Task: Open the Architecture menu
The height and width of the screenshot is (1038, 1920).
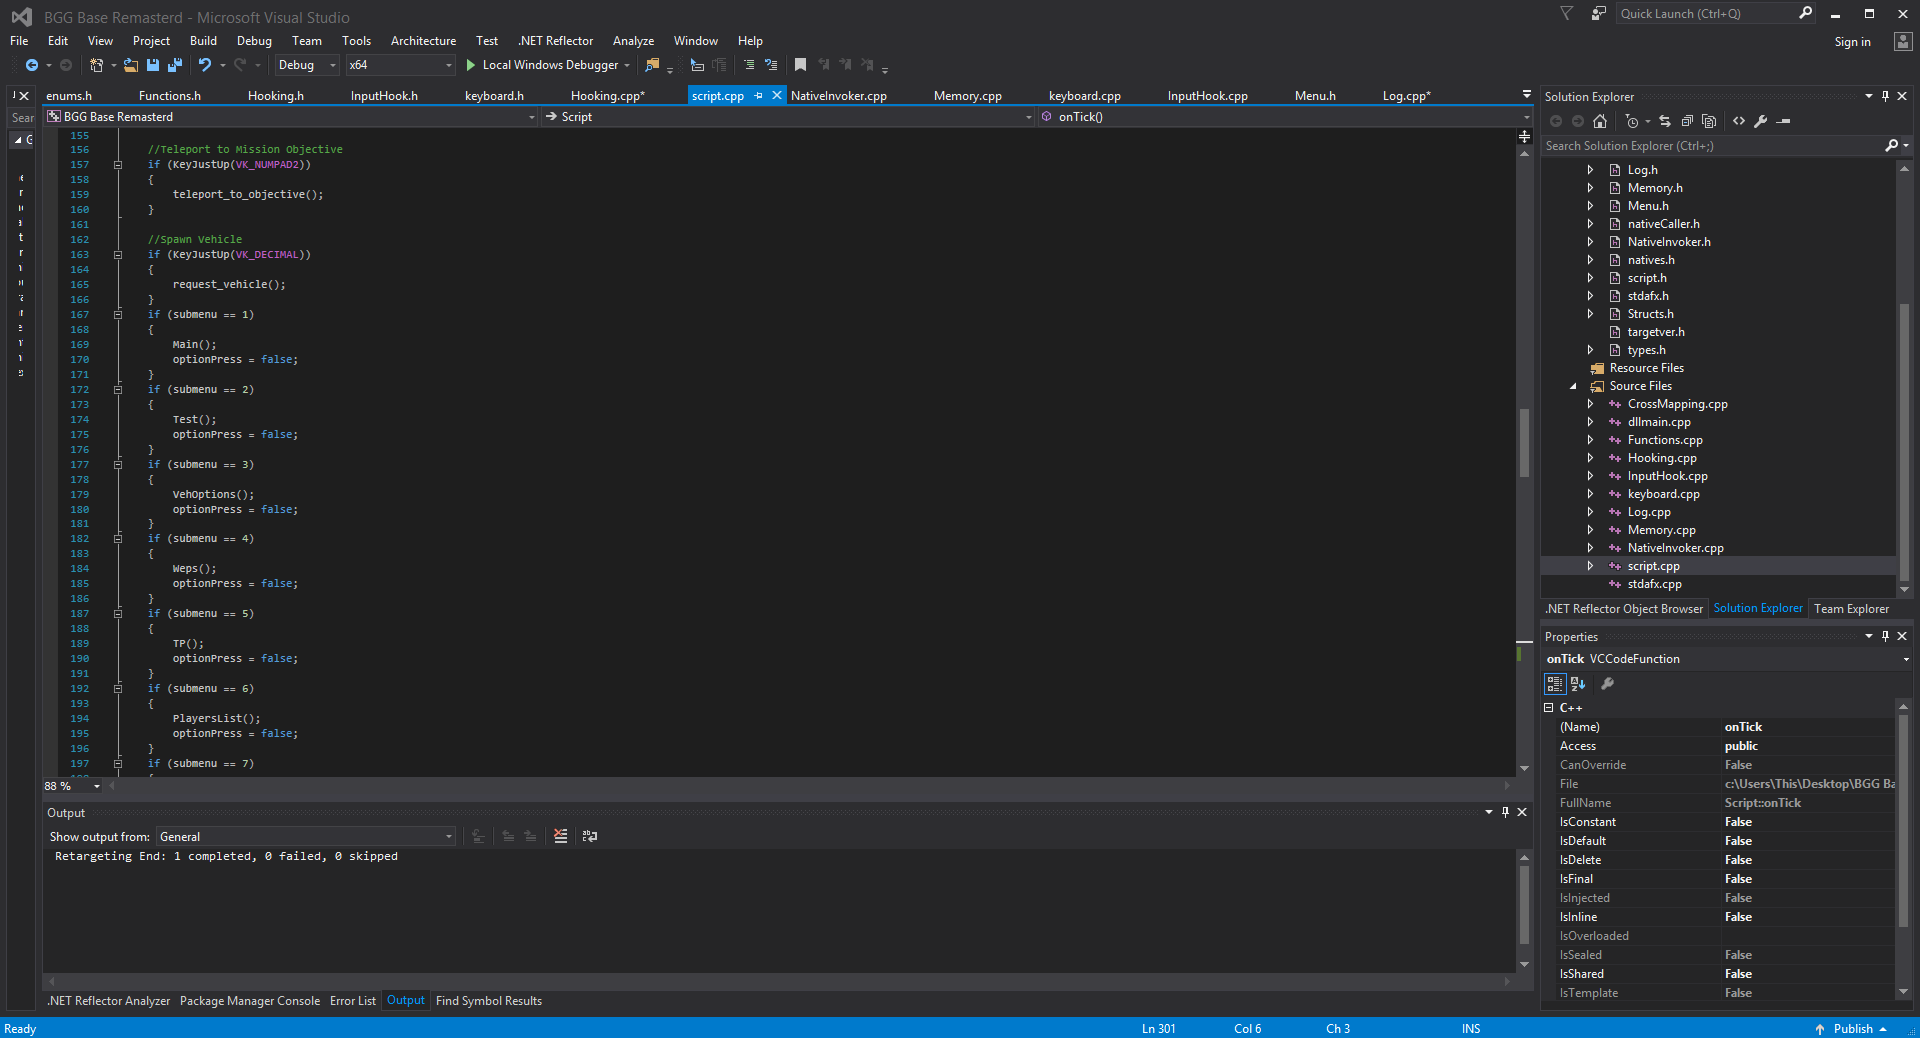Action: tap(423, 41)
